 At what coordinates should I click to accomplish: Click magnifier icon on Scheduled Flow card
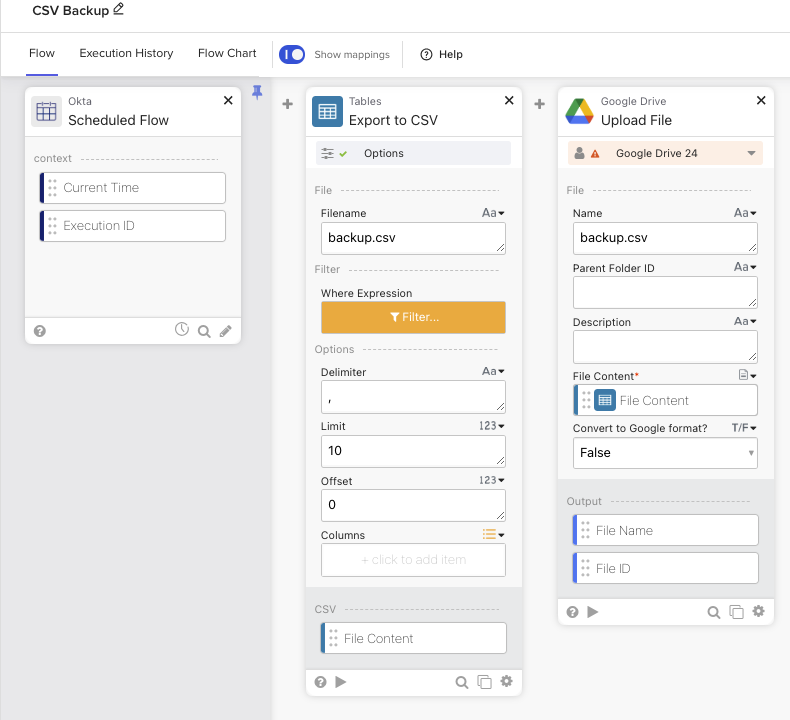(204, 331)
